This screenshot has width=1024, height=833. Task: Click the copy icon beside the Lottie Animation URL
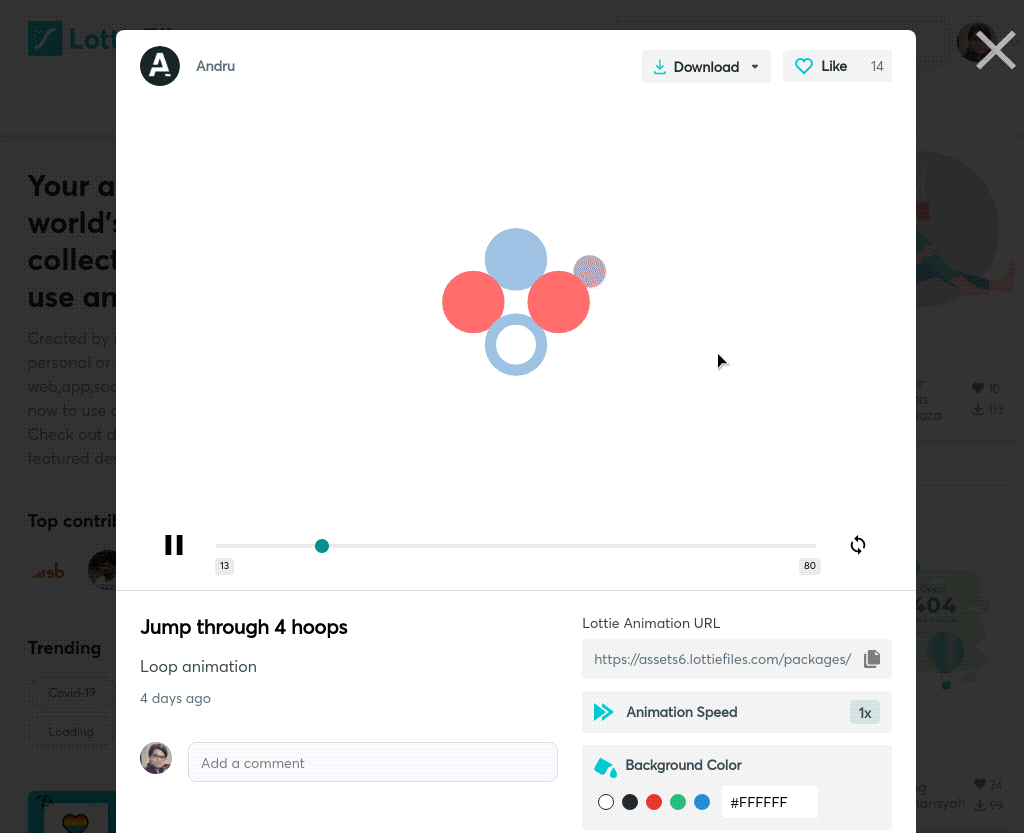871,658
